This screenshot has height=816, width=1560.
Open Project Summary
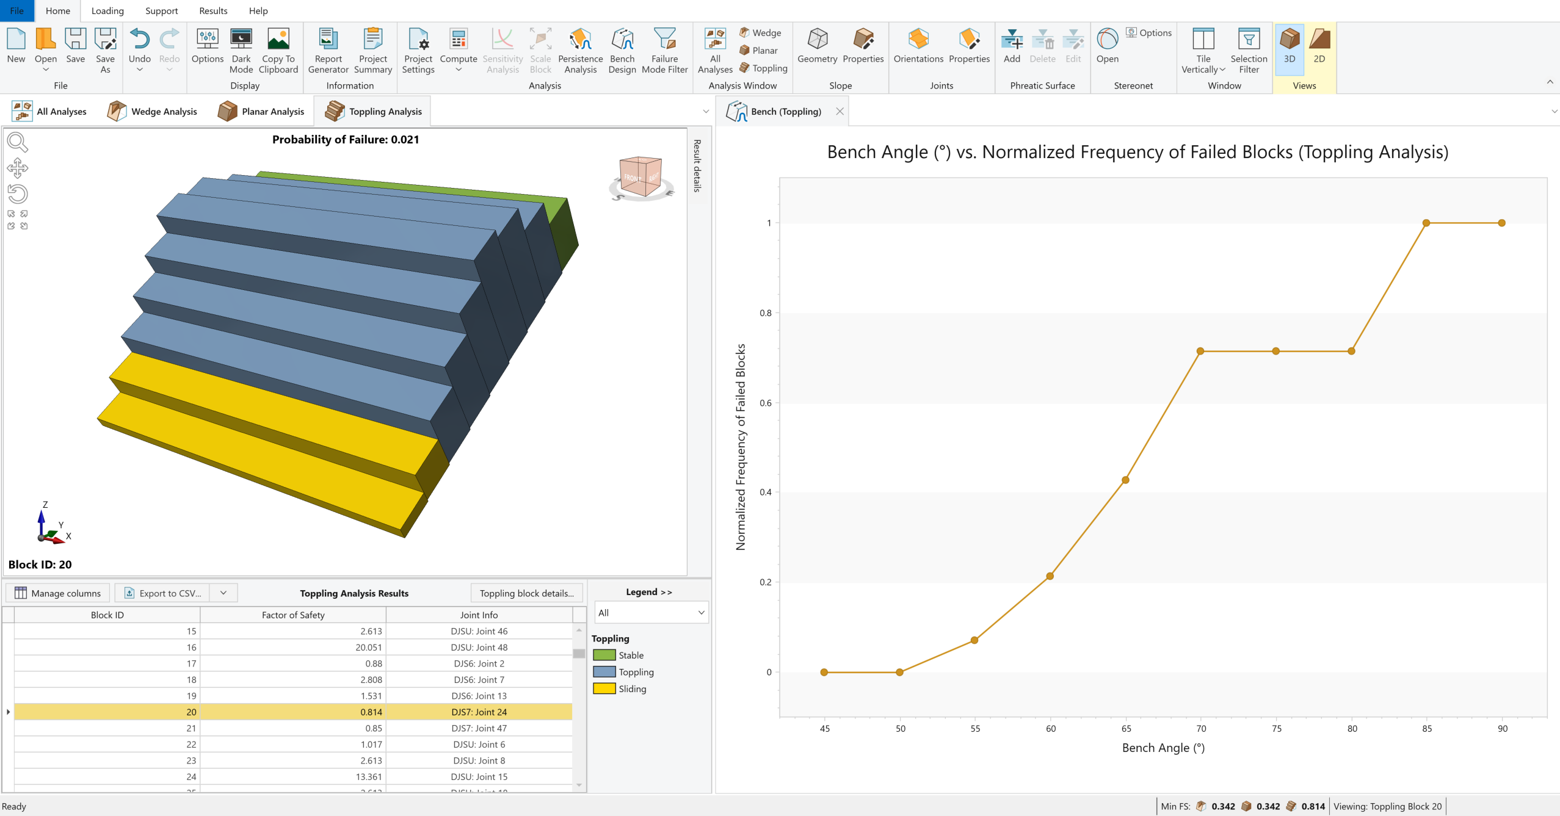tap(373, 51)
